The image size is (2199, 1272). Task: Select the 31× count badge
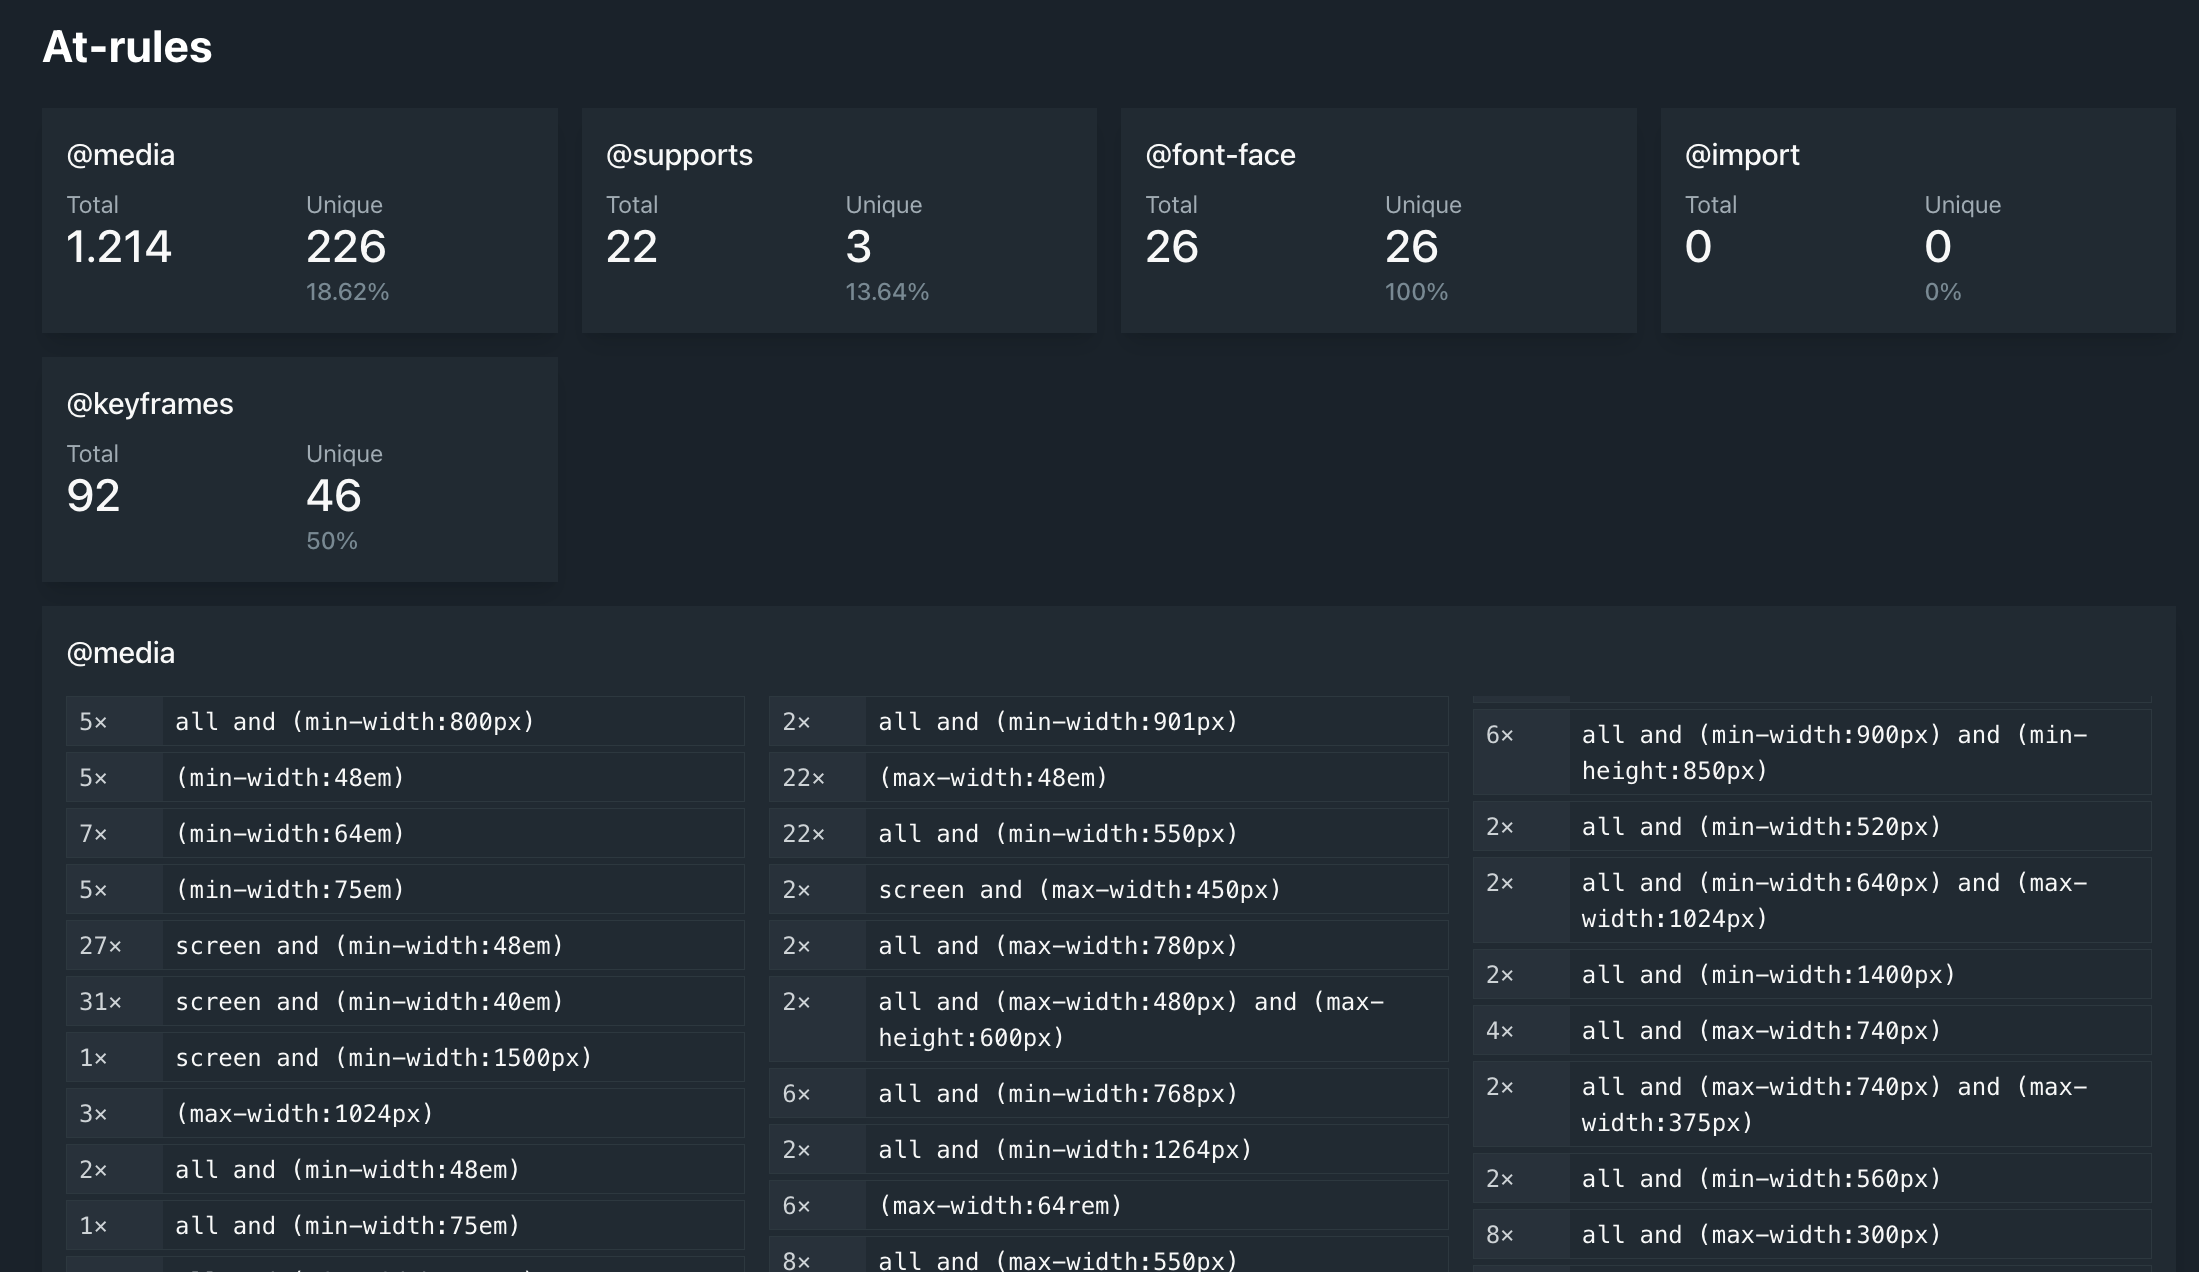[100, 1001]
